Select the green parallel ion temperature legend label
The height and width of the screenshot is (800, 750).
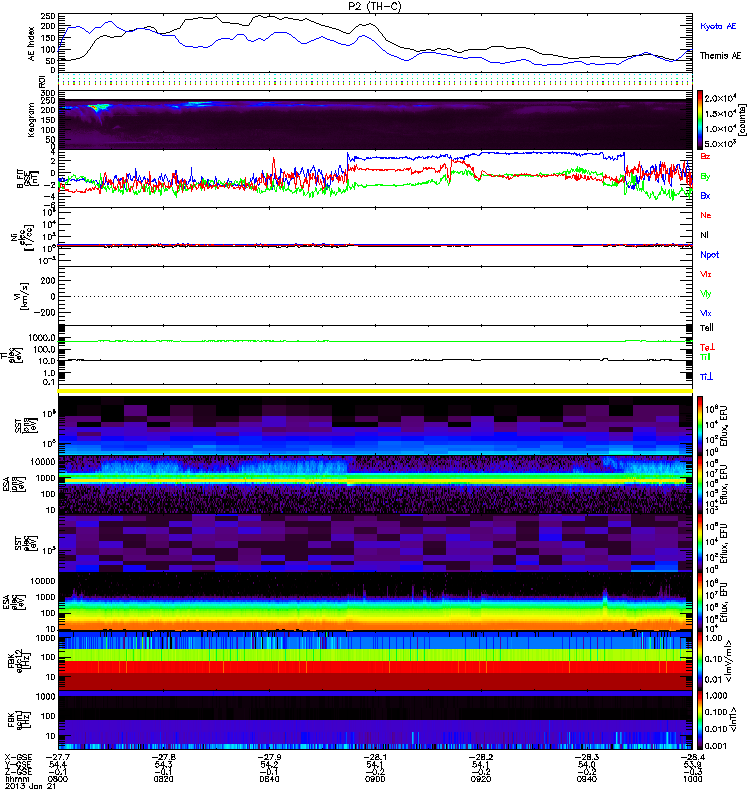tap(705, 357)
